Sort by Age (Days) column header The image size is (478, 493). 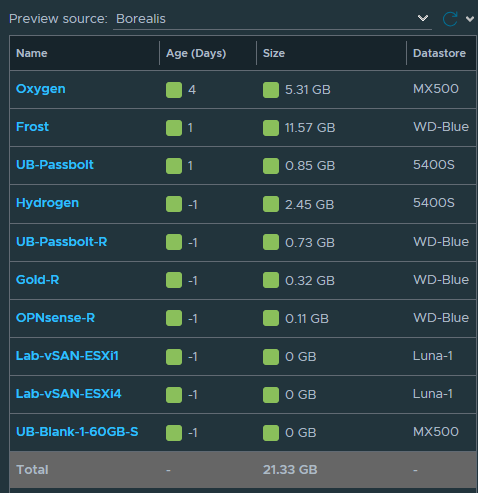[x=196, y=53]
